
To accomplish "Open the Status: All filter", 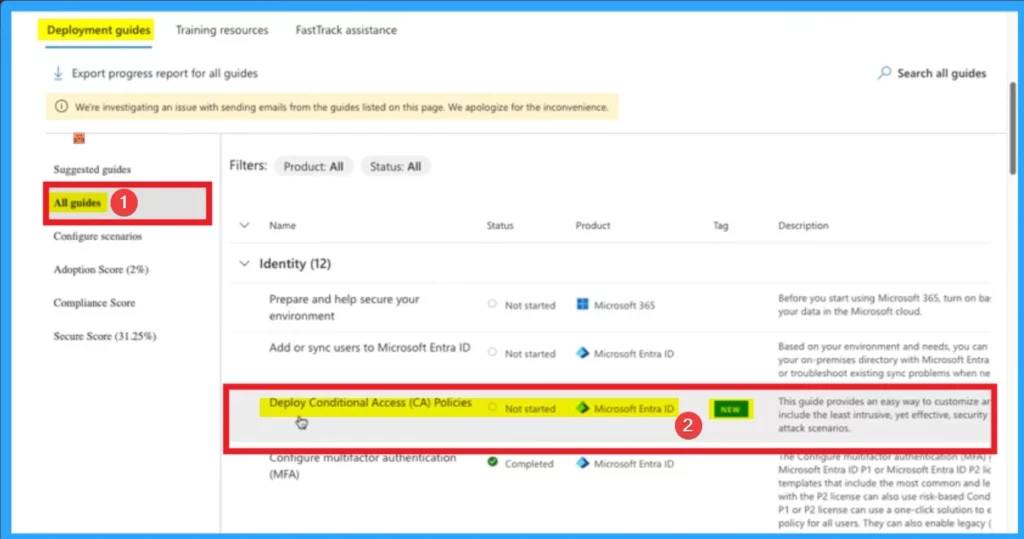I will pyautogui.click(x=395, y=167).
